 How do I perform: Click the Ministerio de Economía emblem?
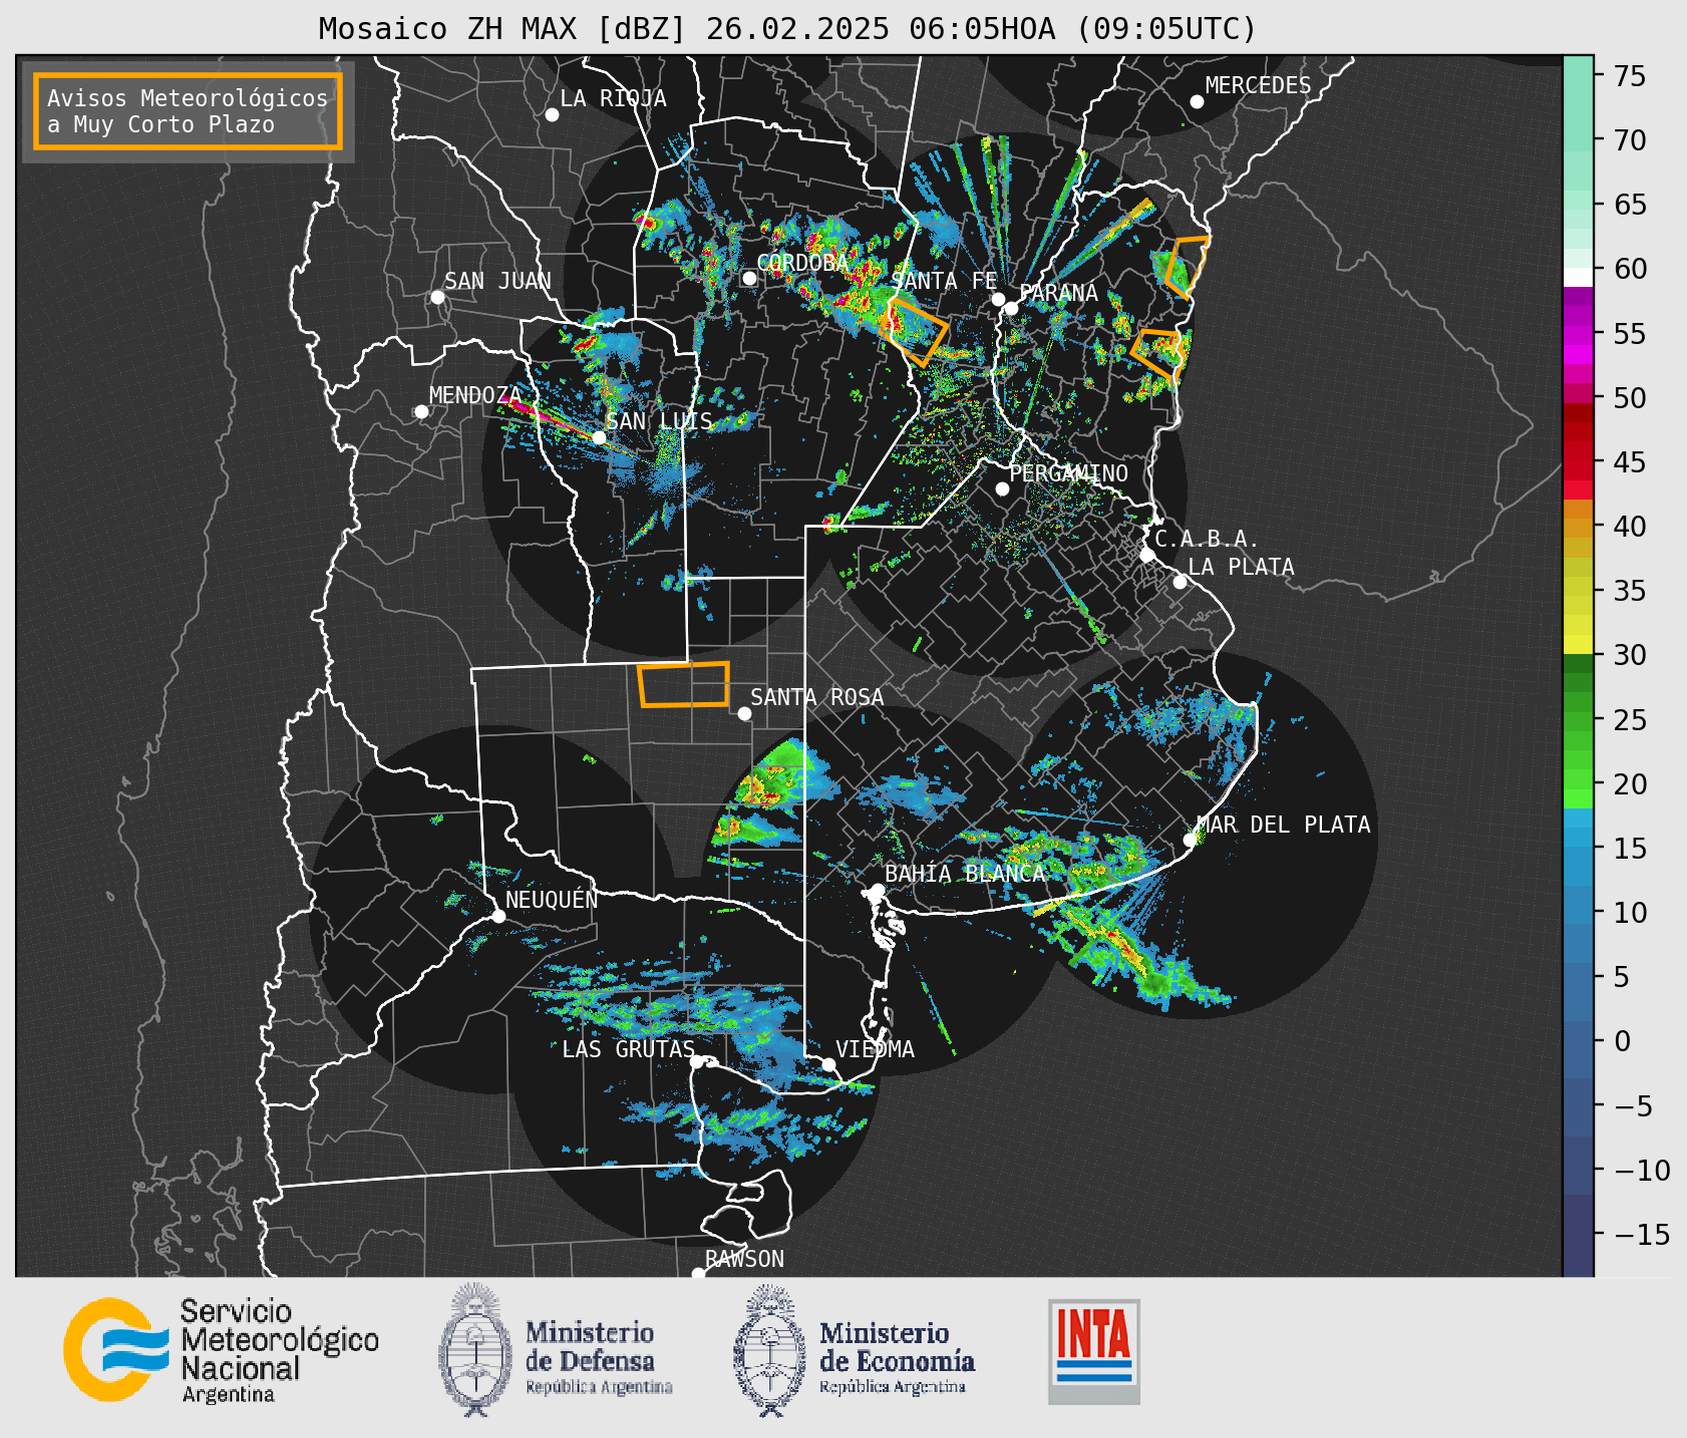pos(768,1350)
